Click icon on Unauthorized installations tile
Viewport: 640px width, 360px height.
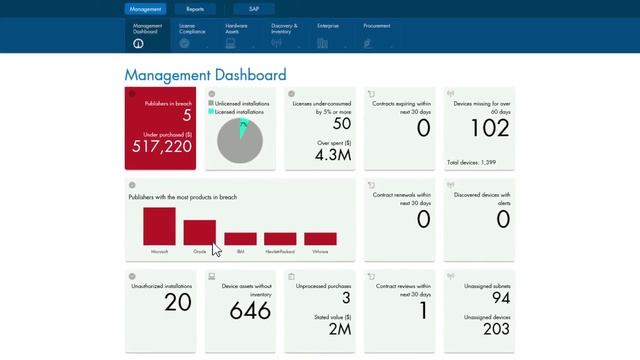coord(132,276)
